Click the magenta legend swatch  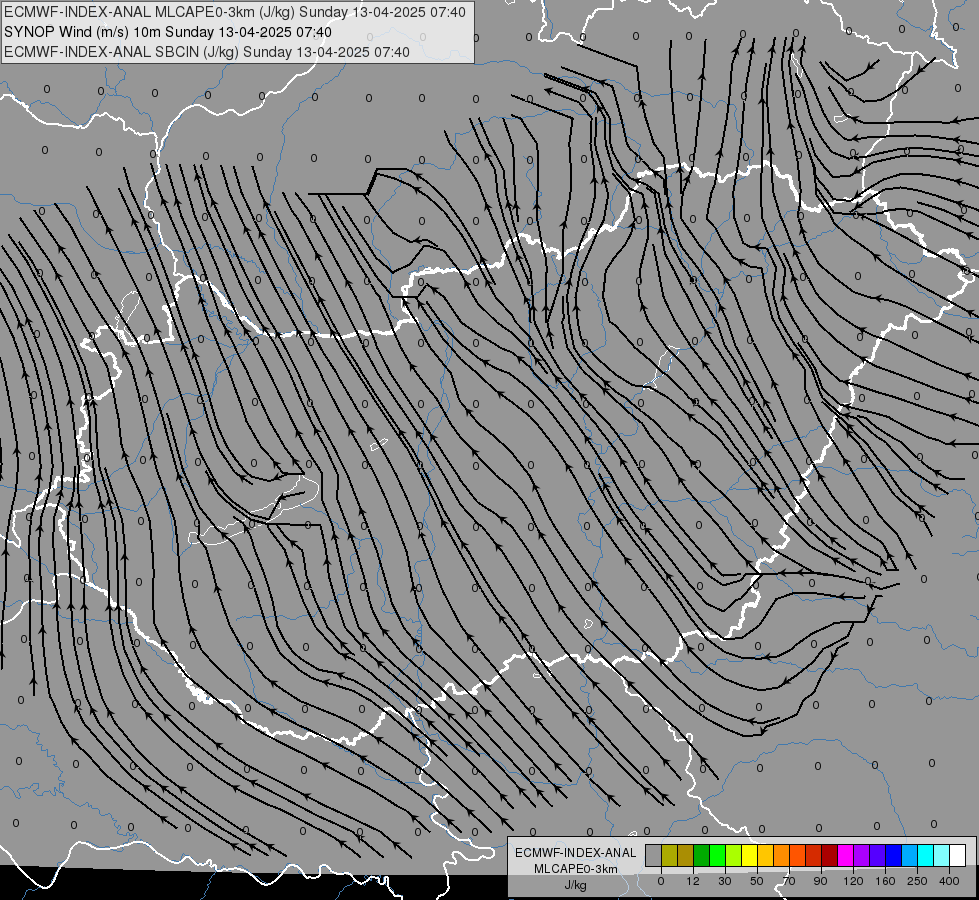point(845,855)
